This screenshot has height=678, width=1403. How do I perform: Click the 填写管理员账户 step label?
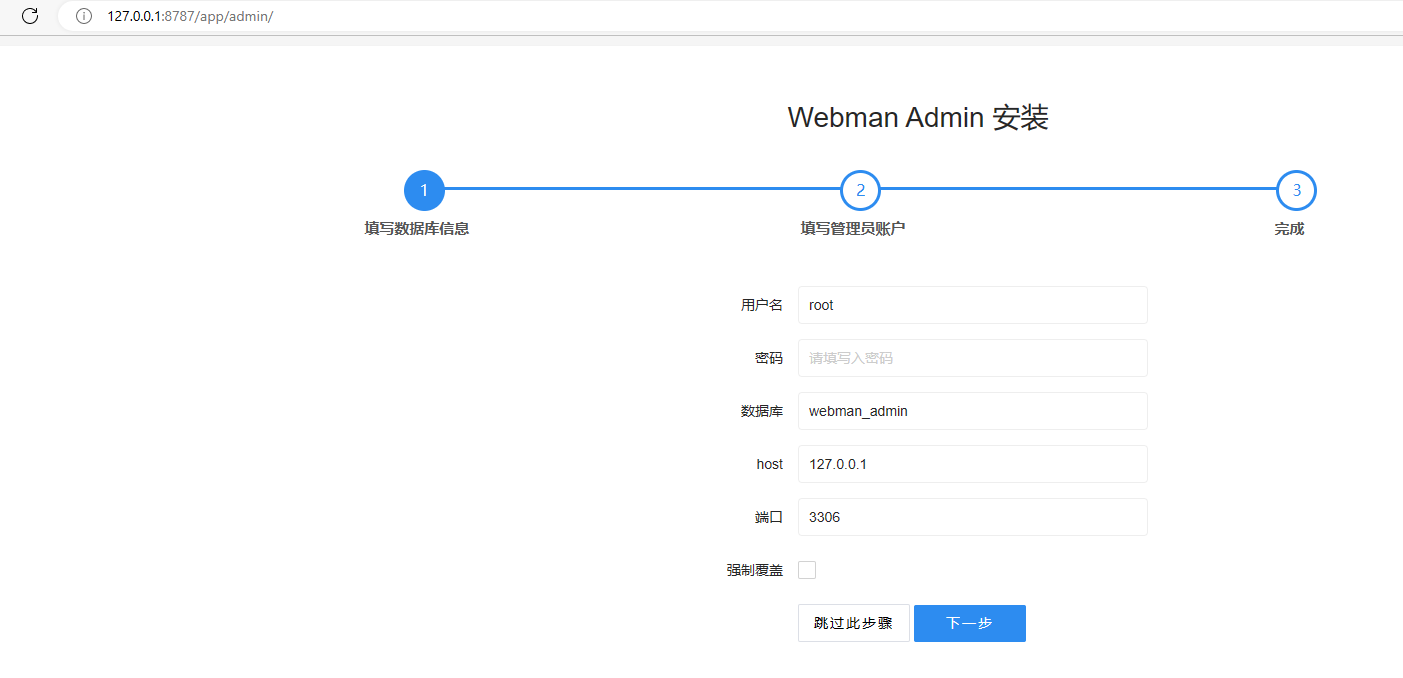(x=853, y=229)
